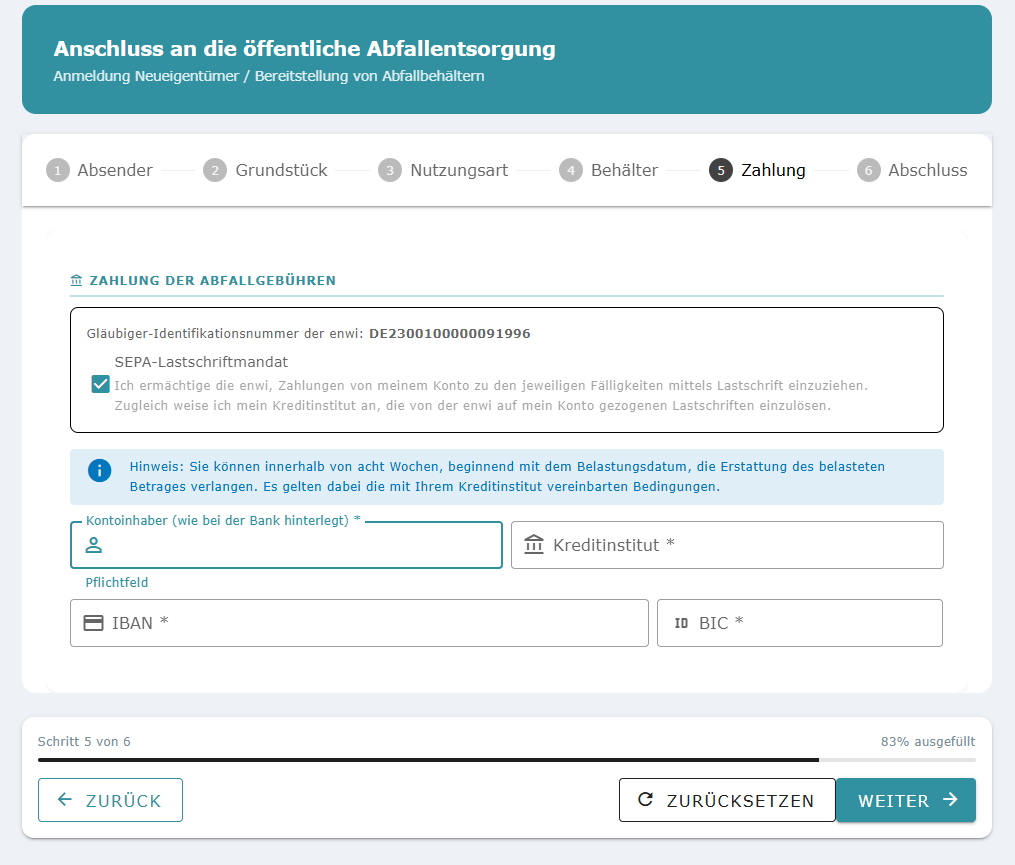Click the Zurück button

point(110,800)
